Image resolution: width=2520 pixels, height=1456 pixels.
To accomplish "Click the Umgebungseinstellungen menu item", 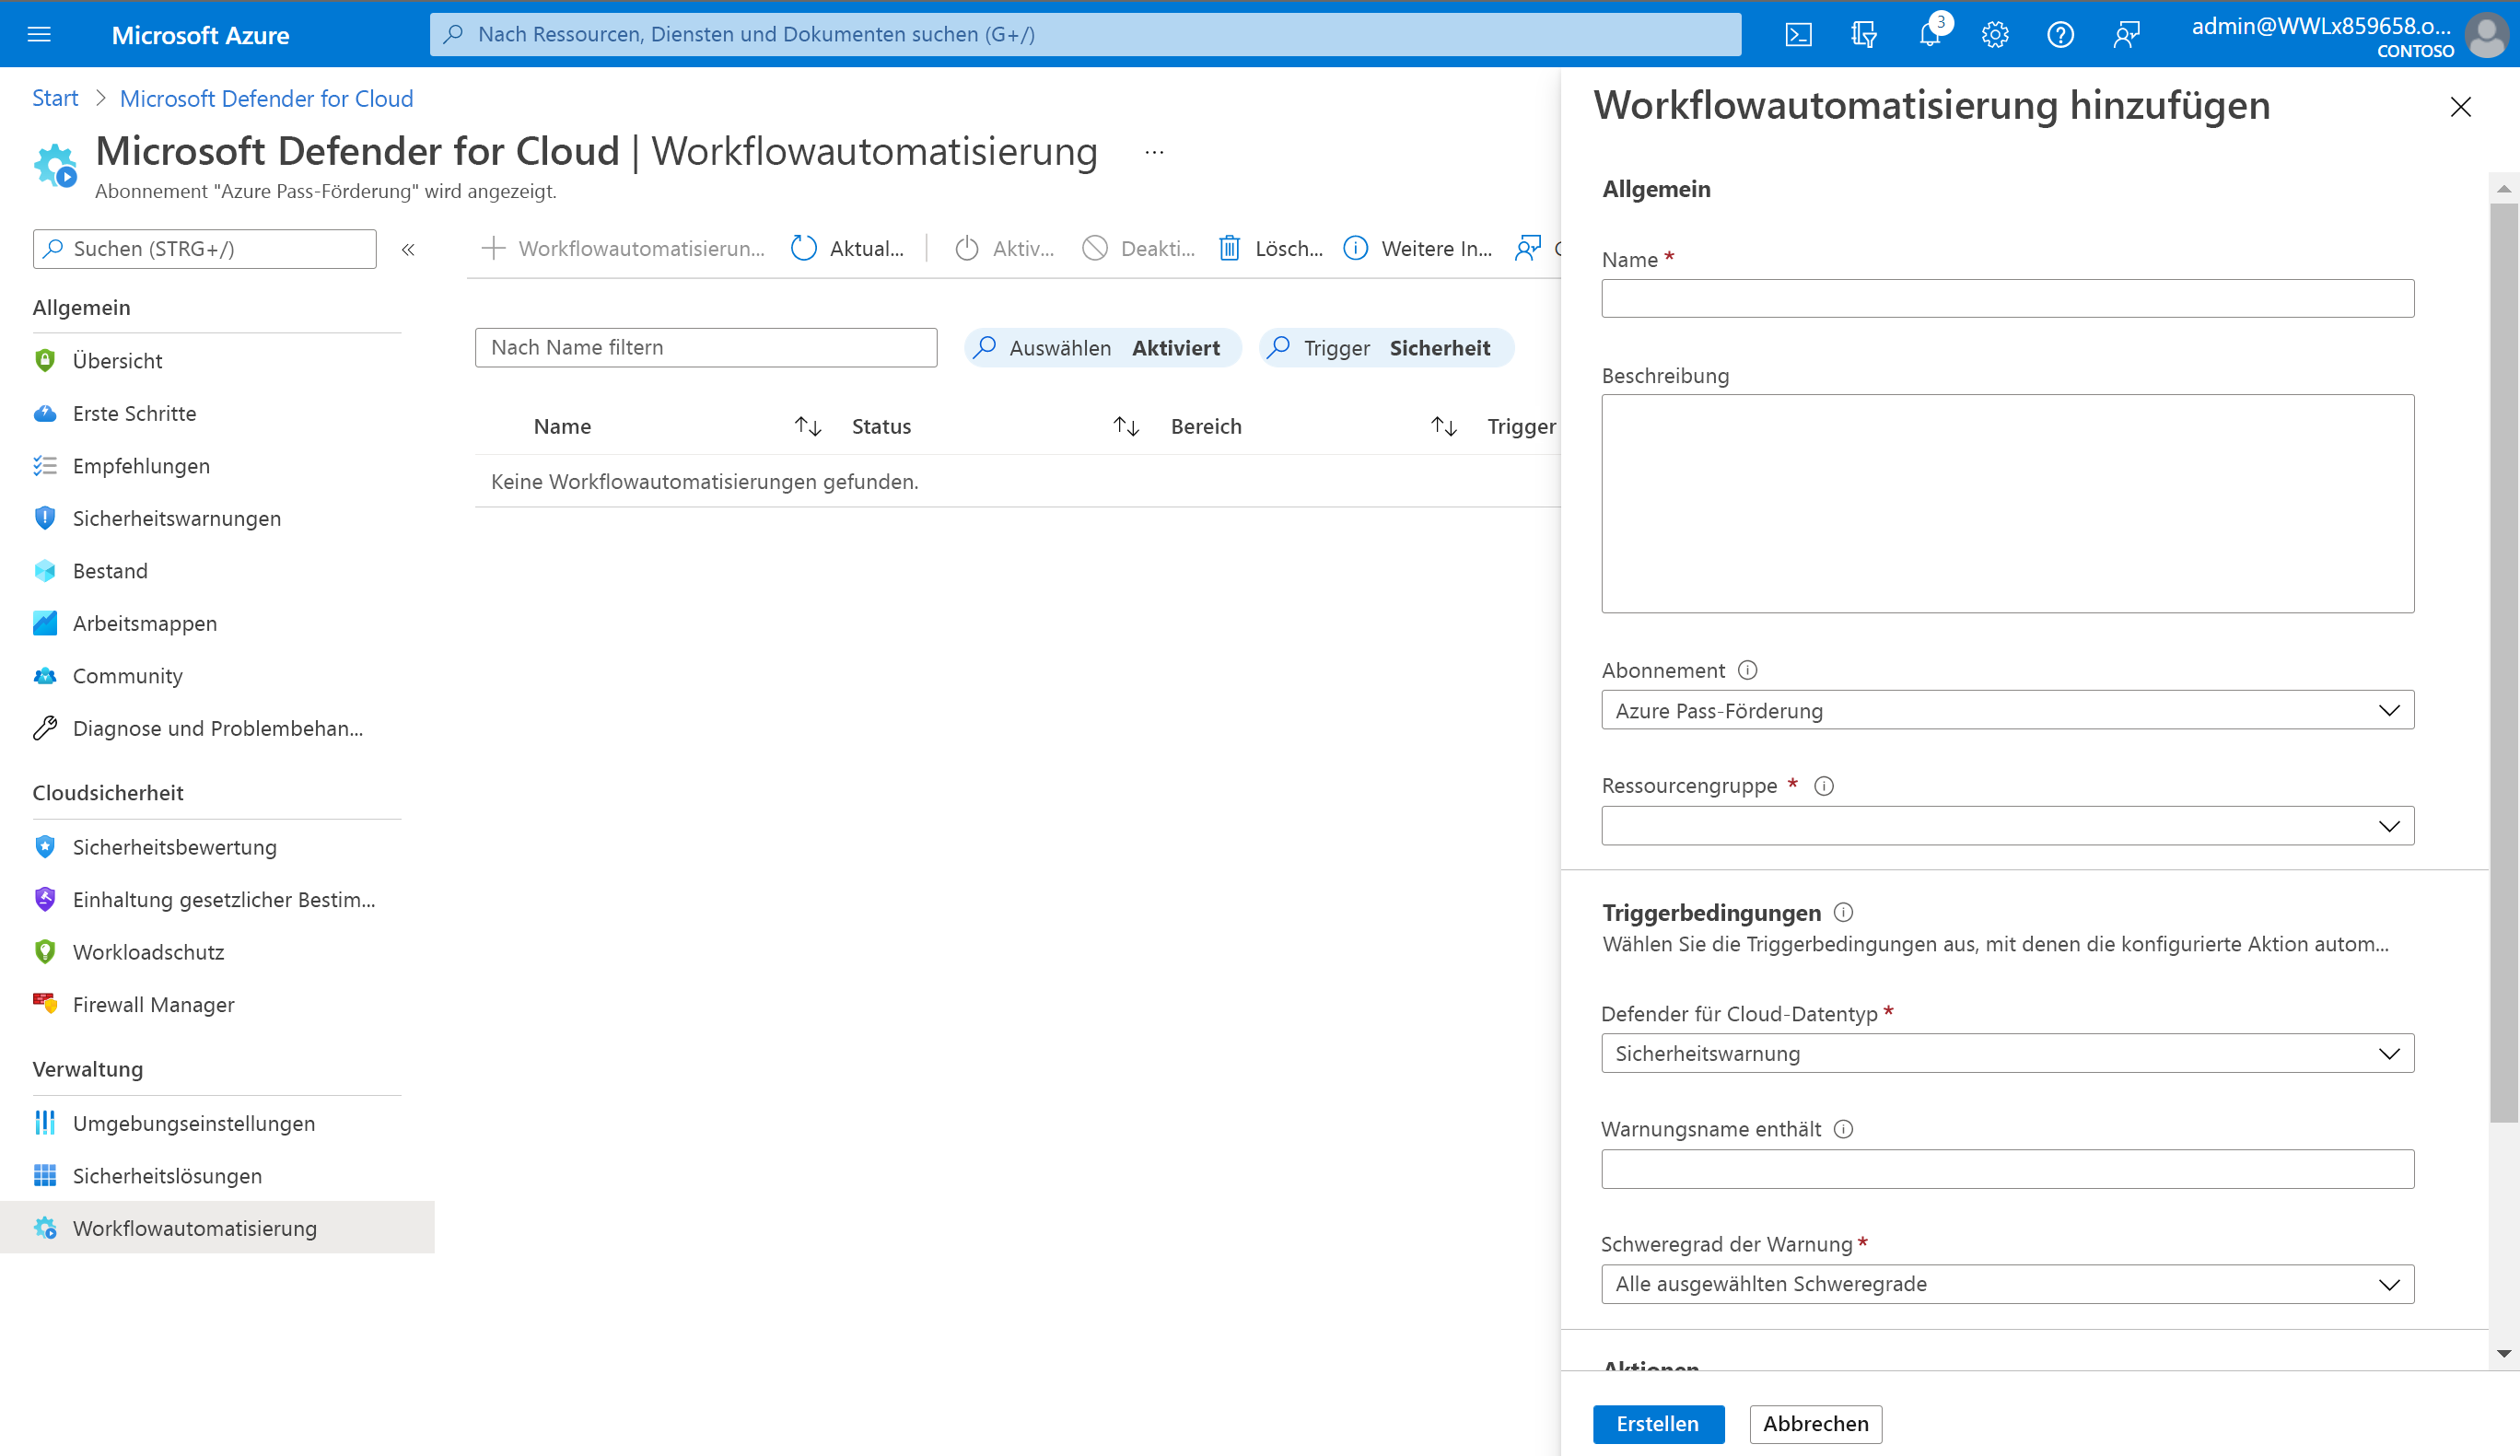I will [x=194, y=1122].
